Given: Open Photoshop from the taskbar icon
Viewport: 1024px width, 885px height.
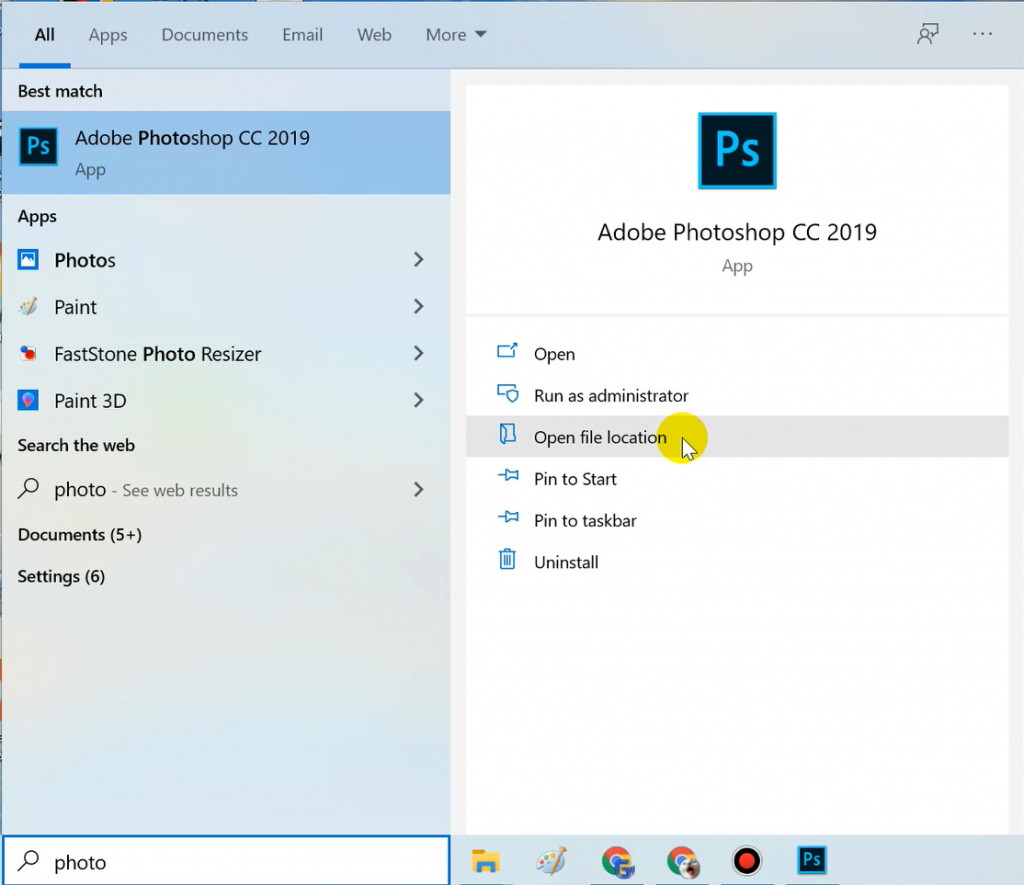Looking at the screenshot, I should (812, 860).
